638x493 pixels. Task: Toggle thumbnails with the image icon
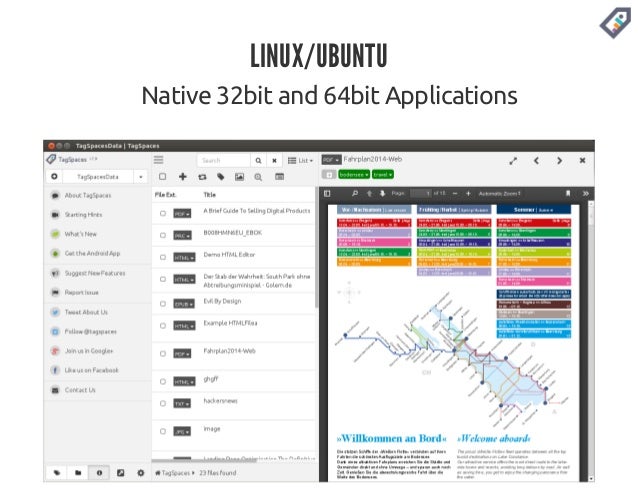(239, 177)
